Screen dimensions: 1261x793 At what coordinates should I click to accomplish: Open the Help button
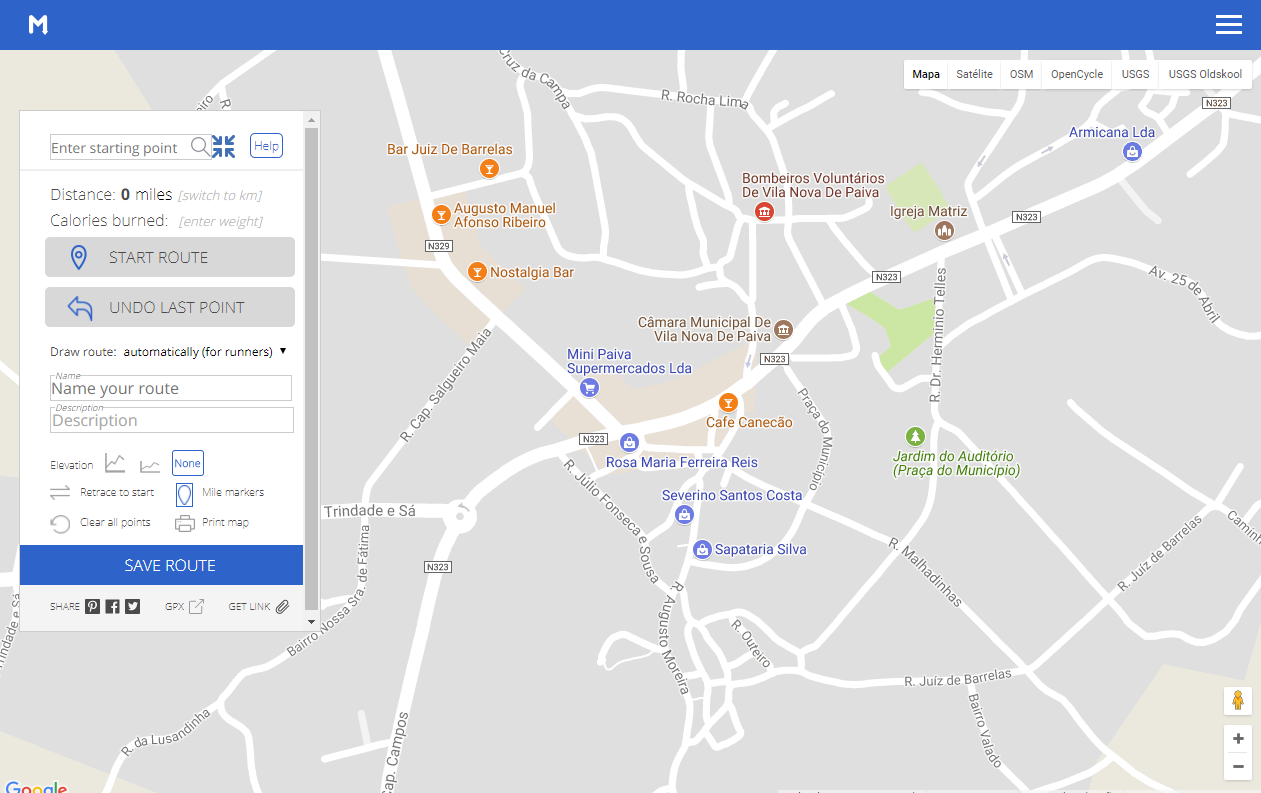[x=266, y=146]
